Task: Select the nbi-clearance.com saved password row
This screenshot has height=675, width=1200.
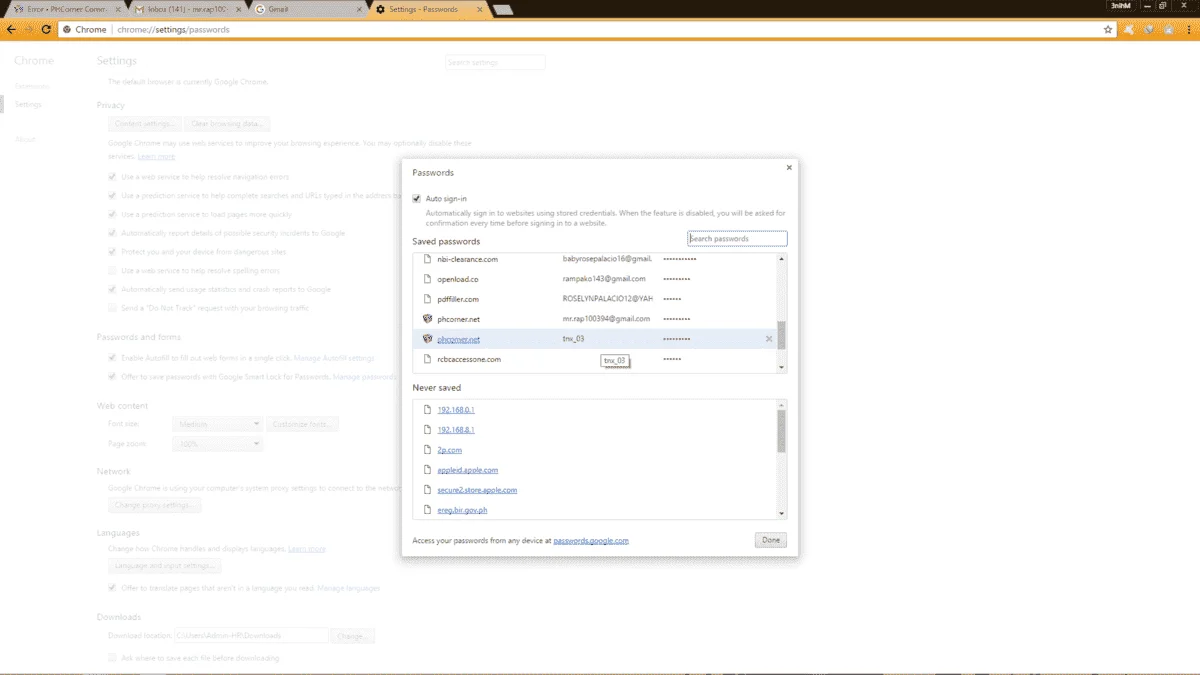Action: [x=595, y=259]
